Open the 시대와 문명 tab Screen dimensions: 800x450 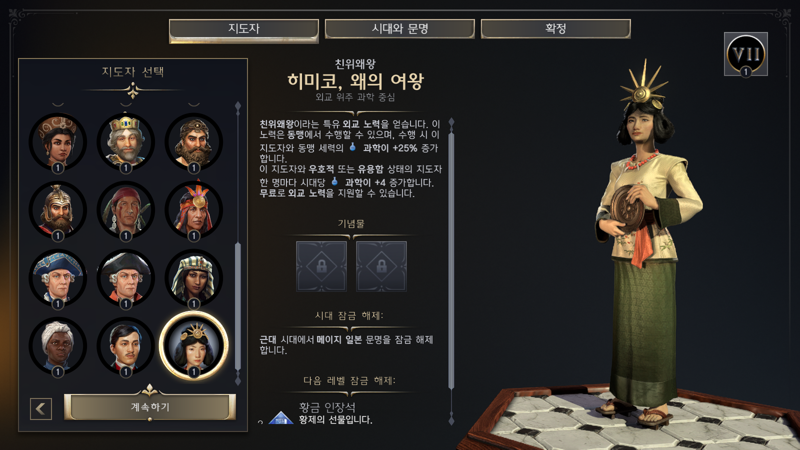pyautogui.click(x=399, y=29)
